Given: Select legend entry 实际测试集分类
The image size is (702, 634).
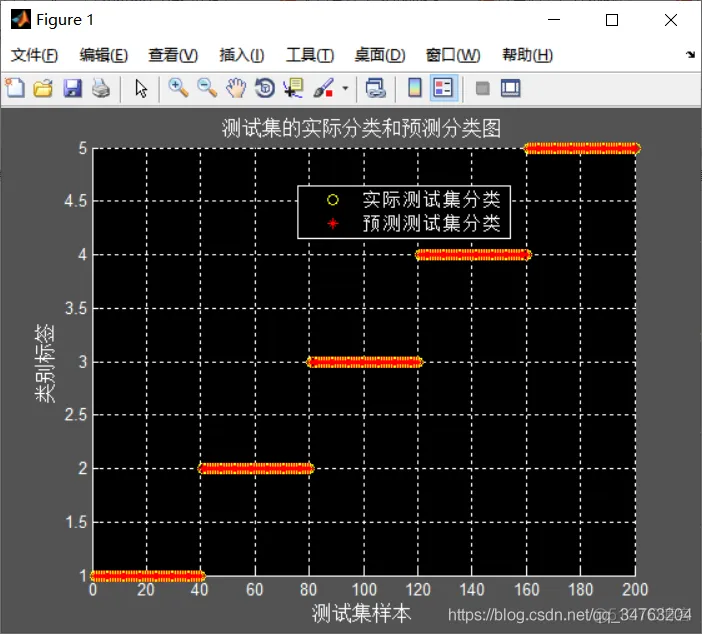Looking at the screenshot, I should pyautogui.click(x=431, y=200).
